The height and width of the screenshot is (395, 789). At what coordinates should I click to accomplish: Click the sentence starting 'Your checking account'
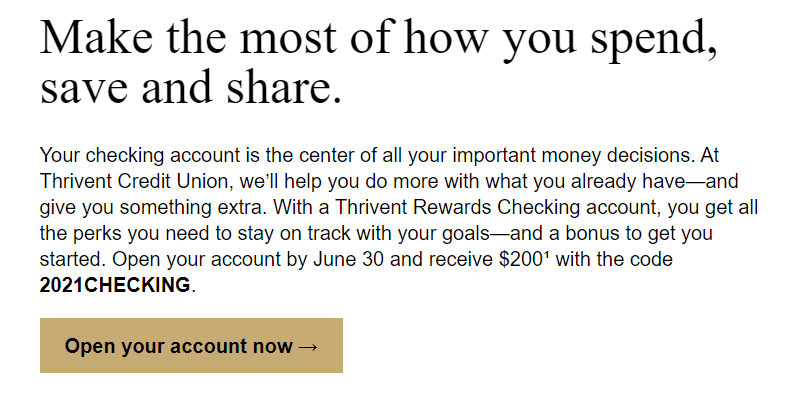click(367, 155)
